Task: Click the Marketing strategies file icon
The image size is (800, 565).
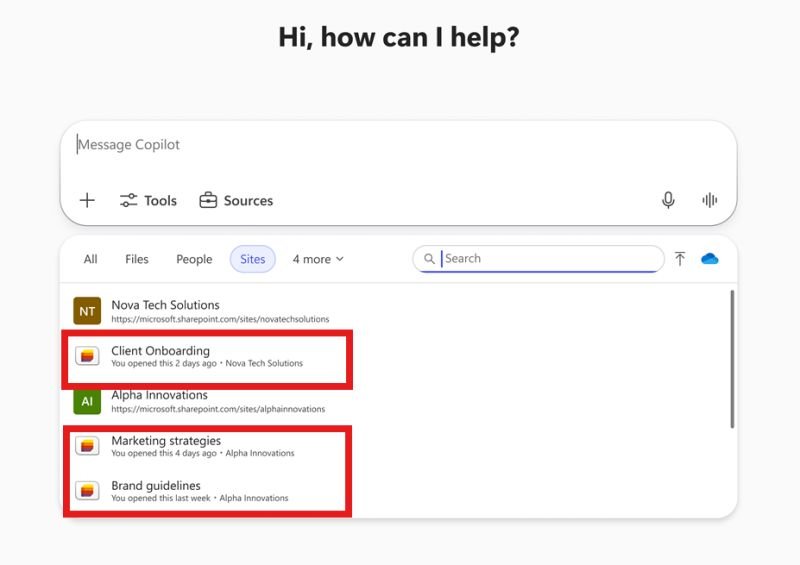Action: point(87,446)
